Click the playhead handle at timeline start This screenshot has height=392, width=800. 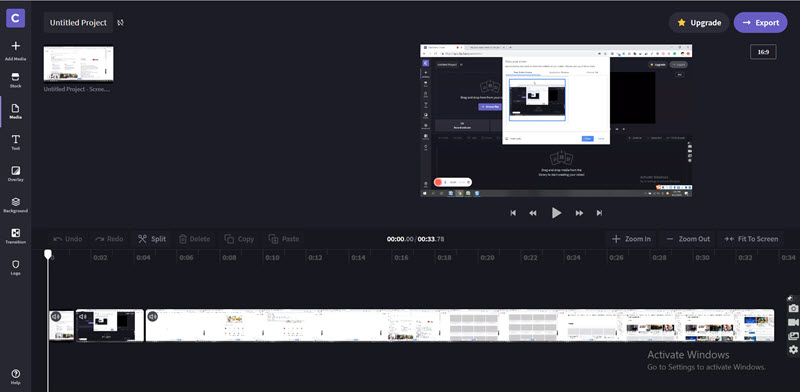pos(48,254)
